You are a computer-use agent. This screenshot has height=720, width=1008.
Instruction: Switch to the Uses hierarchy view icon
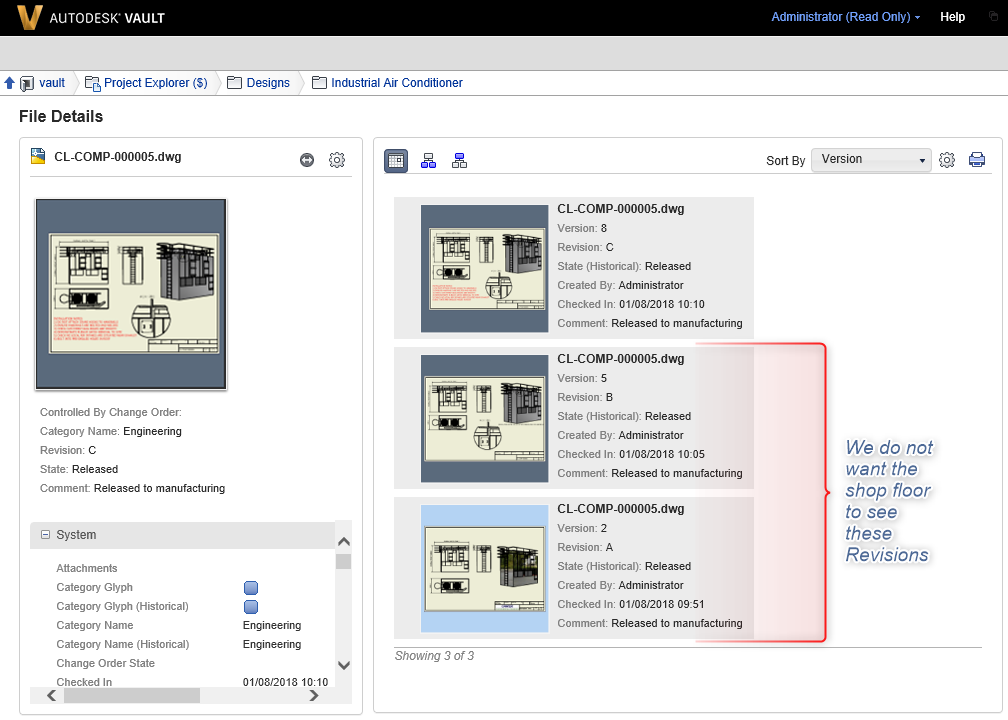click(428, 161)
